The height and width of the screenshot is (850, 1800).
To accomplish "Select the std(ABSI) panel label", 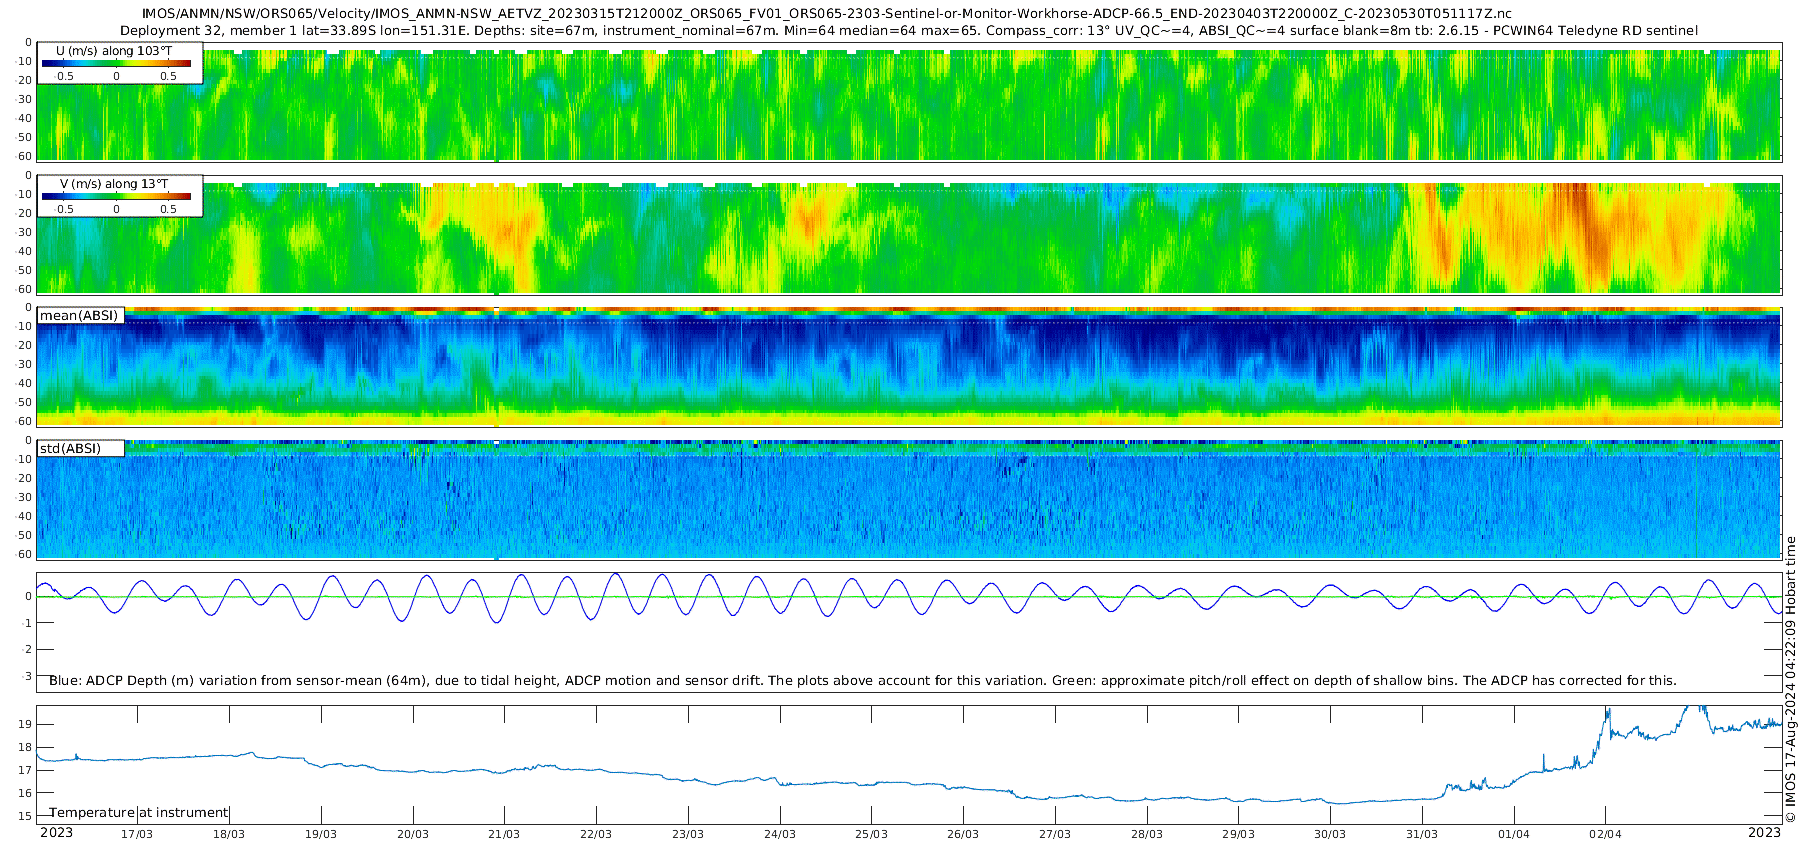I will pyautogui.click(x=80, y=448).
